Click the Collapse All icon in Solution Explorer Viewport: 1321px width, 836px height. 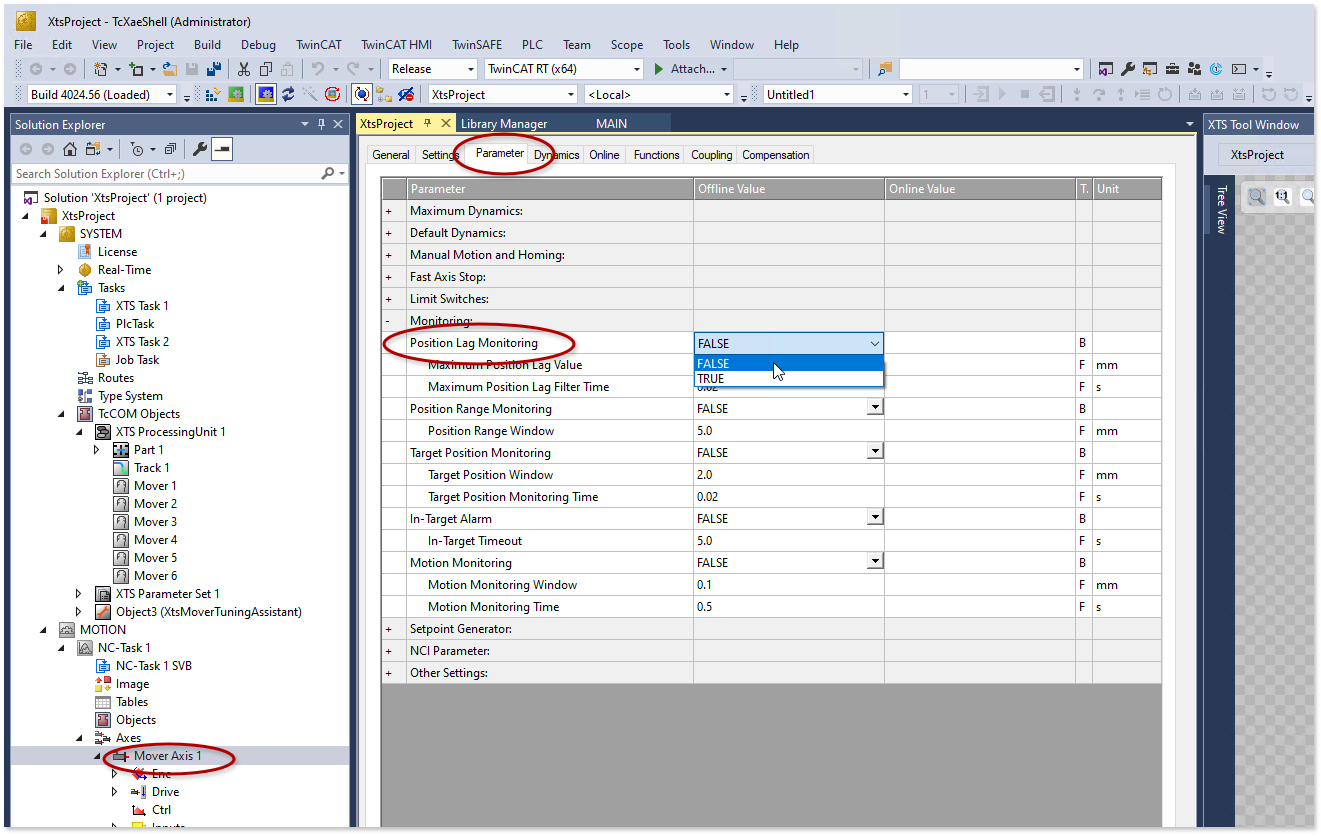click(x=170, y=149)
